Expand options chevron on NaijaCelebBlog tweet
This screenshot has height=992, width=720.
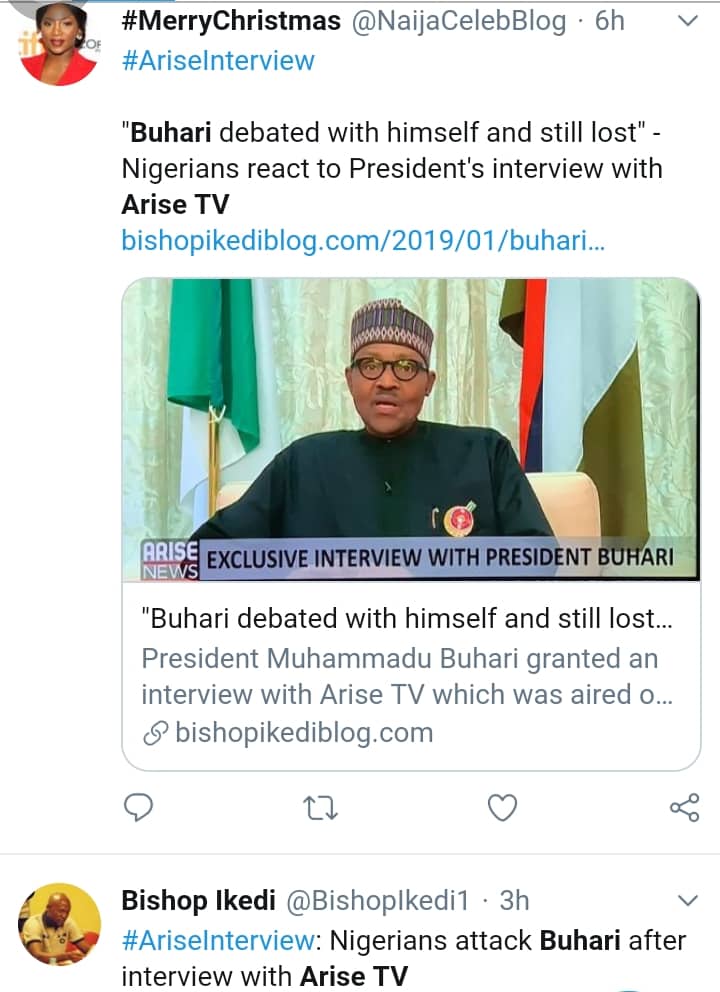click(688, 21)
